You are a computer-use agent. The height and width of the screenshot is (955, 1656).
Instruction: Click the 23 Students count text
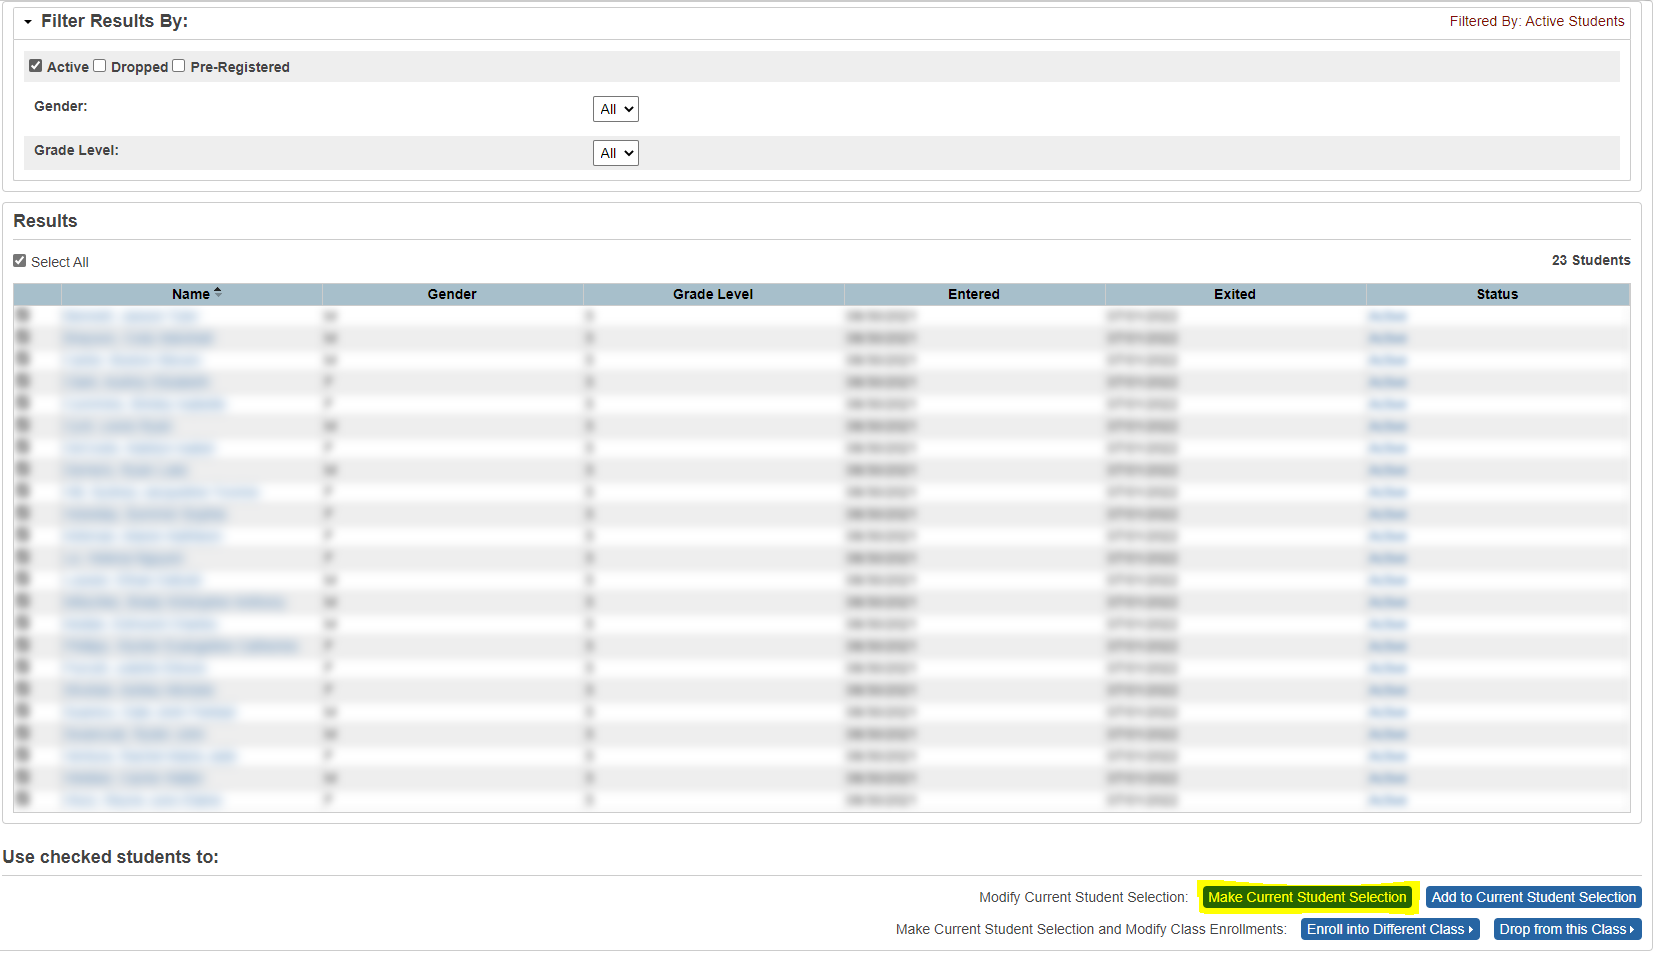1591,260
